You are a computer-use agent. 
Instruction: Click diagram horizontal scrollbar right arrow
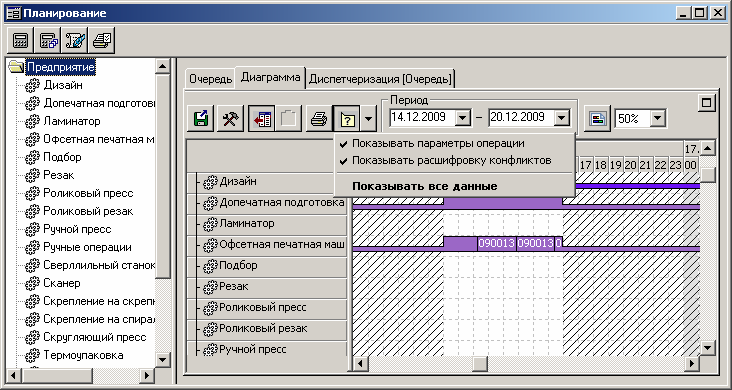(692, 363)
